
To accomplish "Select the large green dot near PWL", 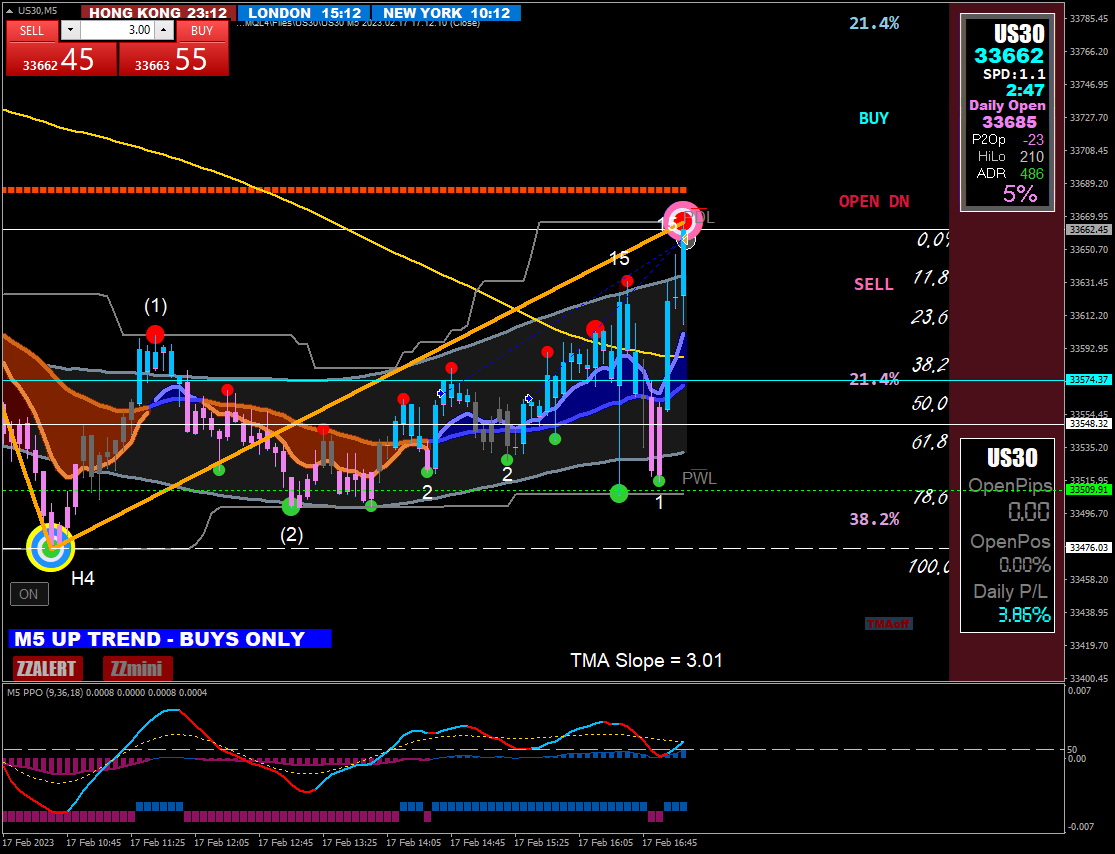I will pyautogui.click(x=619, y=493).
